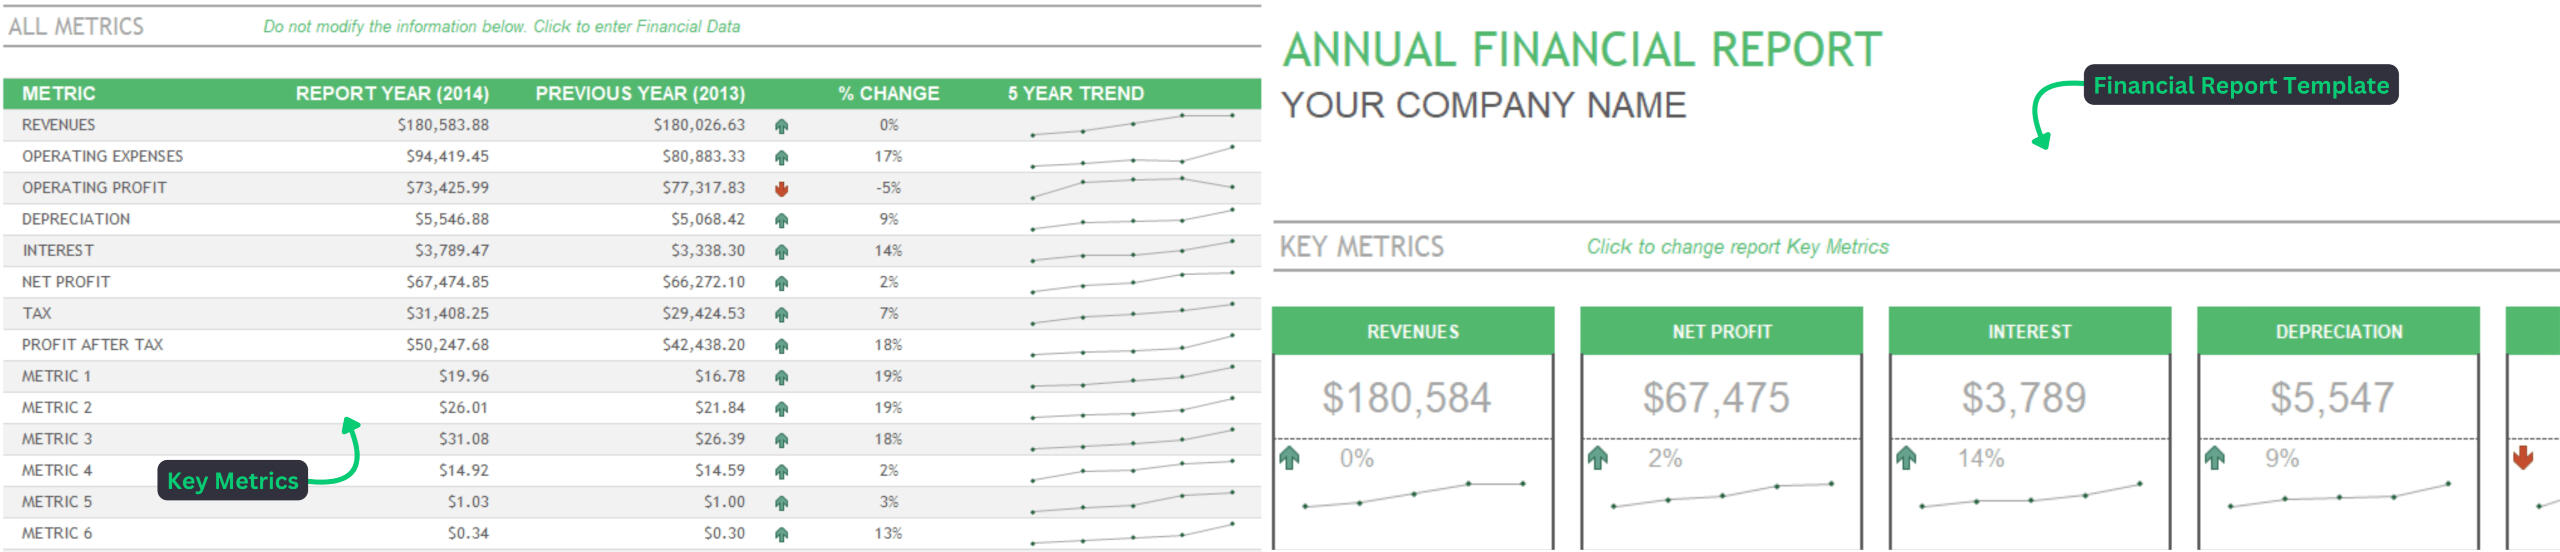This screenshot has width=2560, height=552.
Task: Select the % CHANGE column header
Action: pos(888,94)
